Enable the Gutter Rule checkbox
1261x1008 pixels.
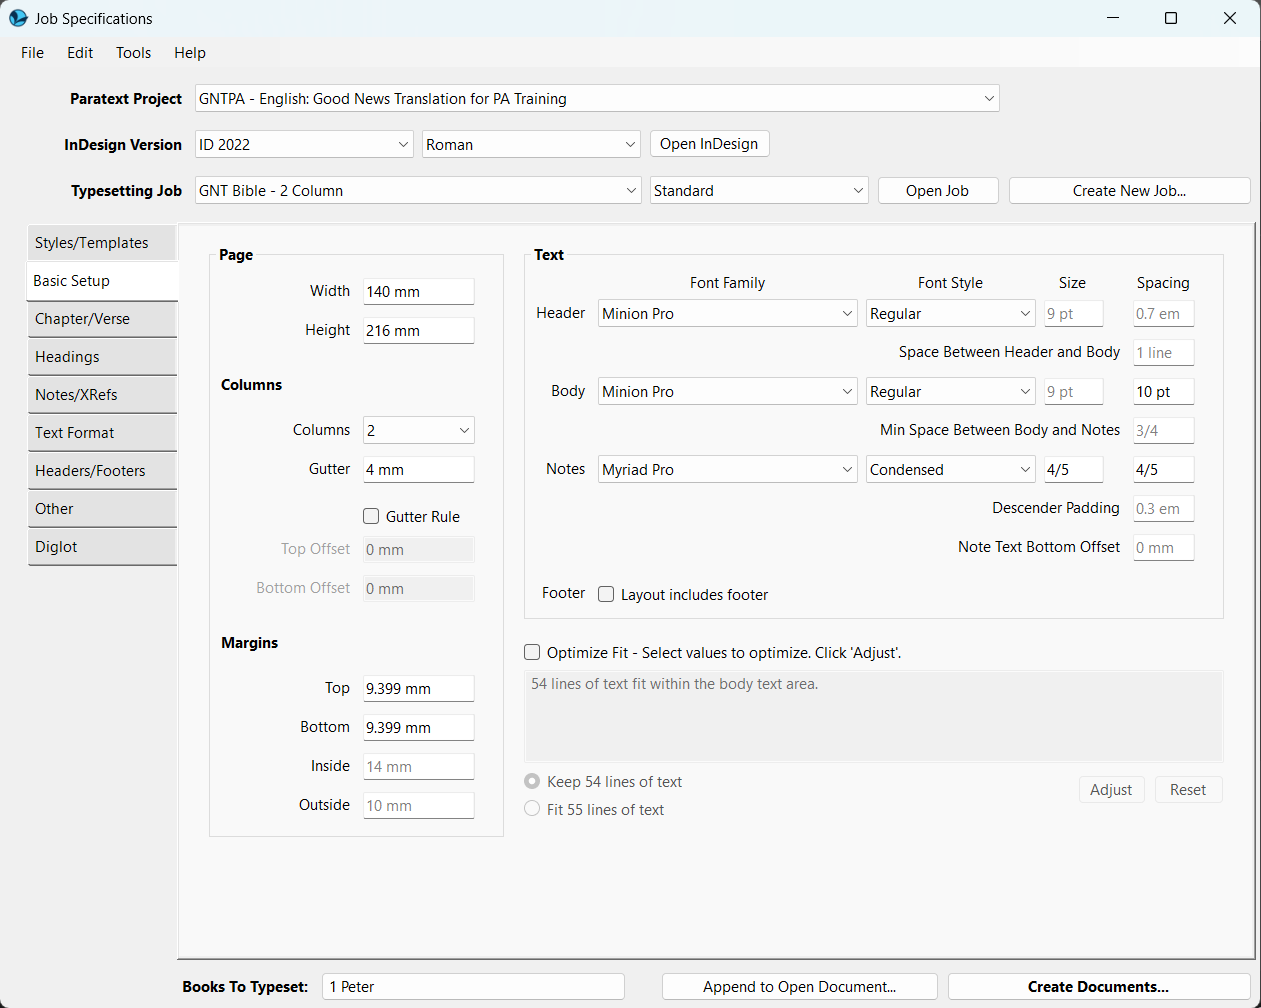tap(371, 516)
